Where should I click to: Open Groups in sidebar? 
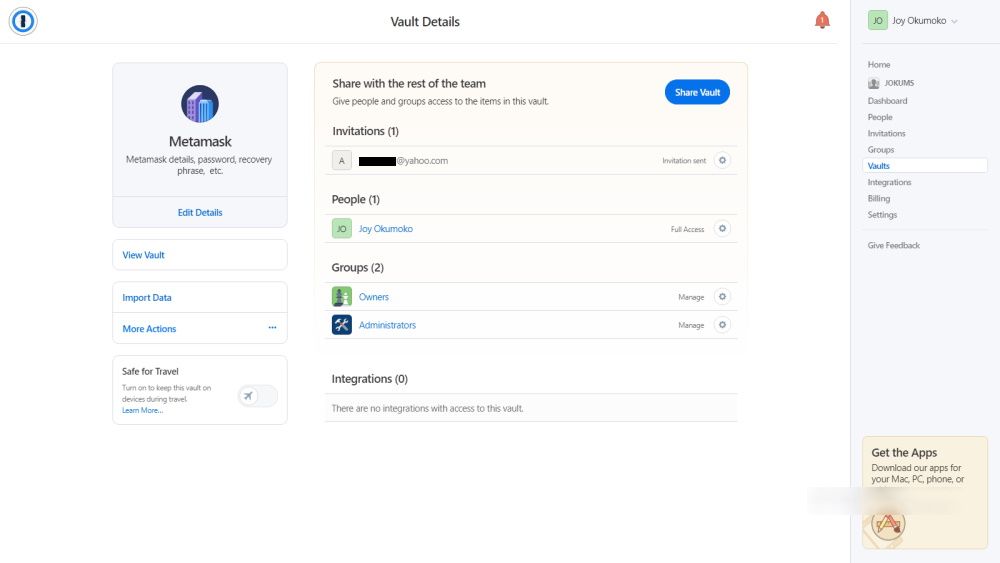coord(881,150)
